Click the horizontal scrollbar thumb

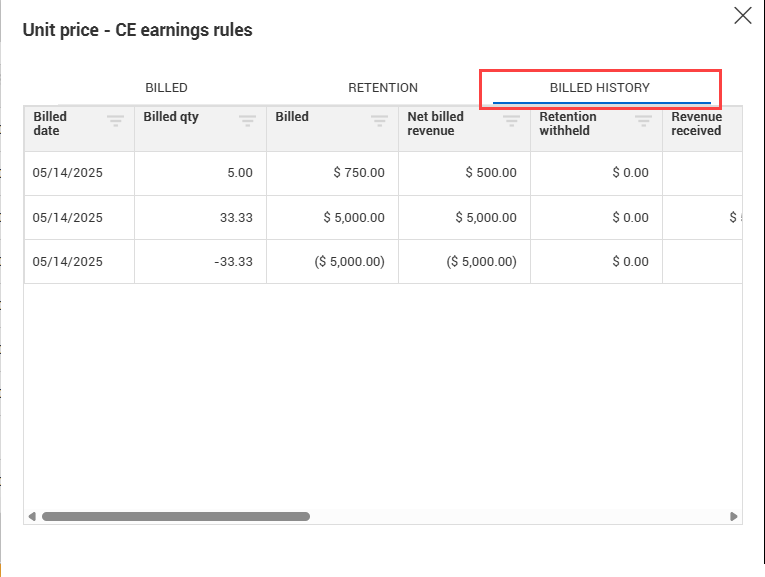(x=175, y=517)
